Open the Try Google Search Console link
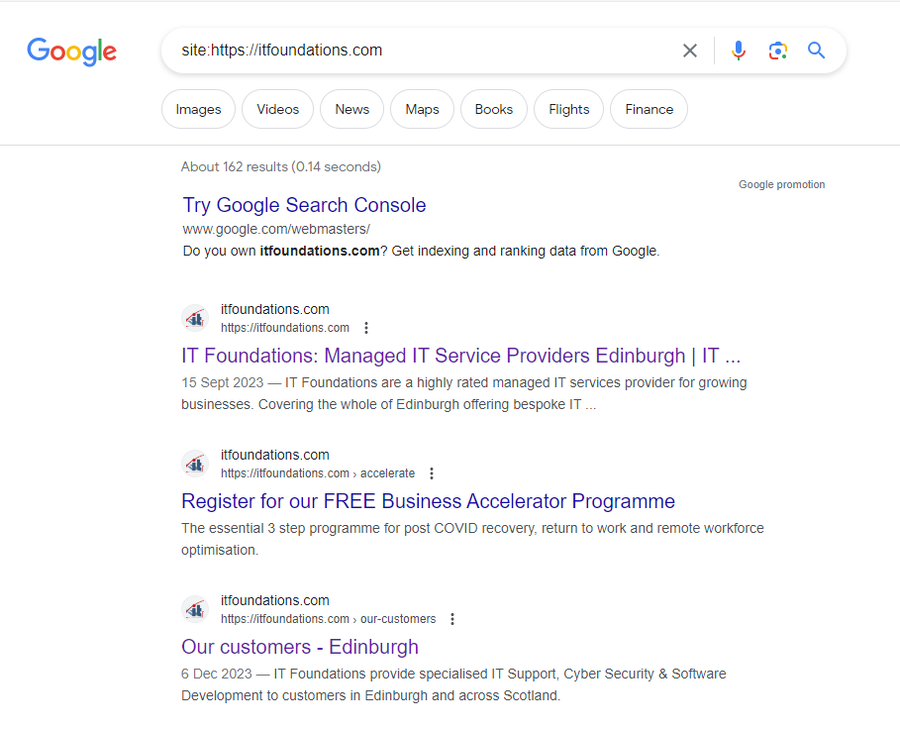900x730 pixels. 304,205
